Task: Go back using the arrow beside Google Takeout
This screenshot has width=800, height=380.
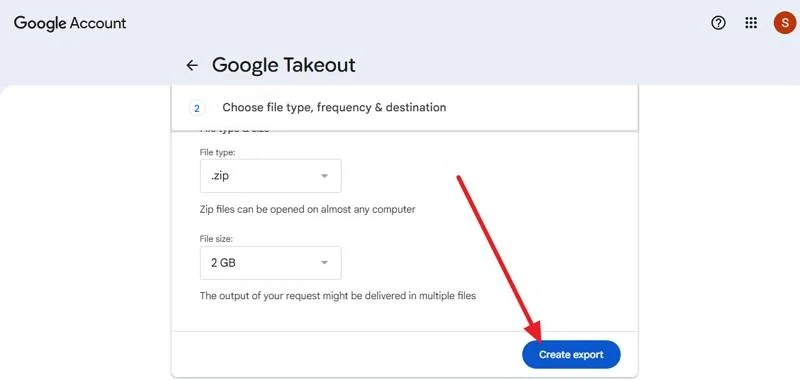Action: pos(192,65)
